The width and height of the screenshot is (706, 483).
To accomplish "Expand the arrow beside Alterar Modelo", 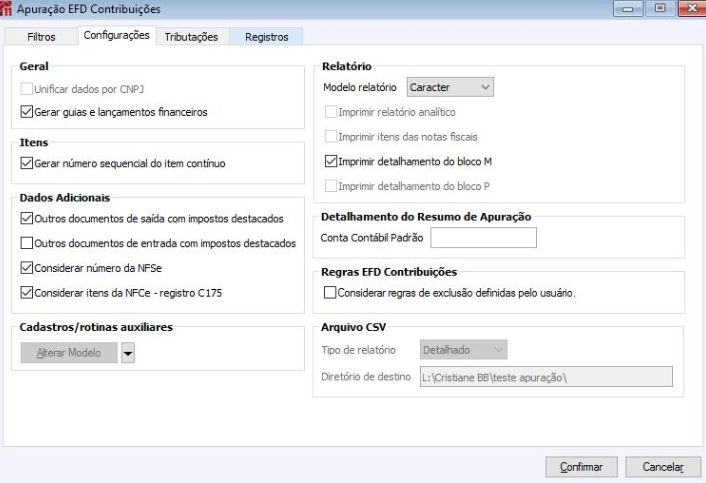I will click(x=128, y=353).
